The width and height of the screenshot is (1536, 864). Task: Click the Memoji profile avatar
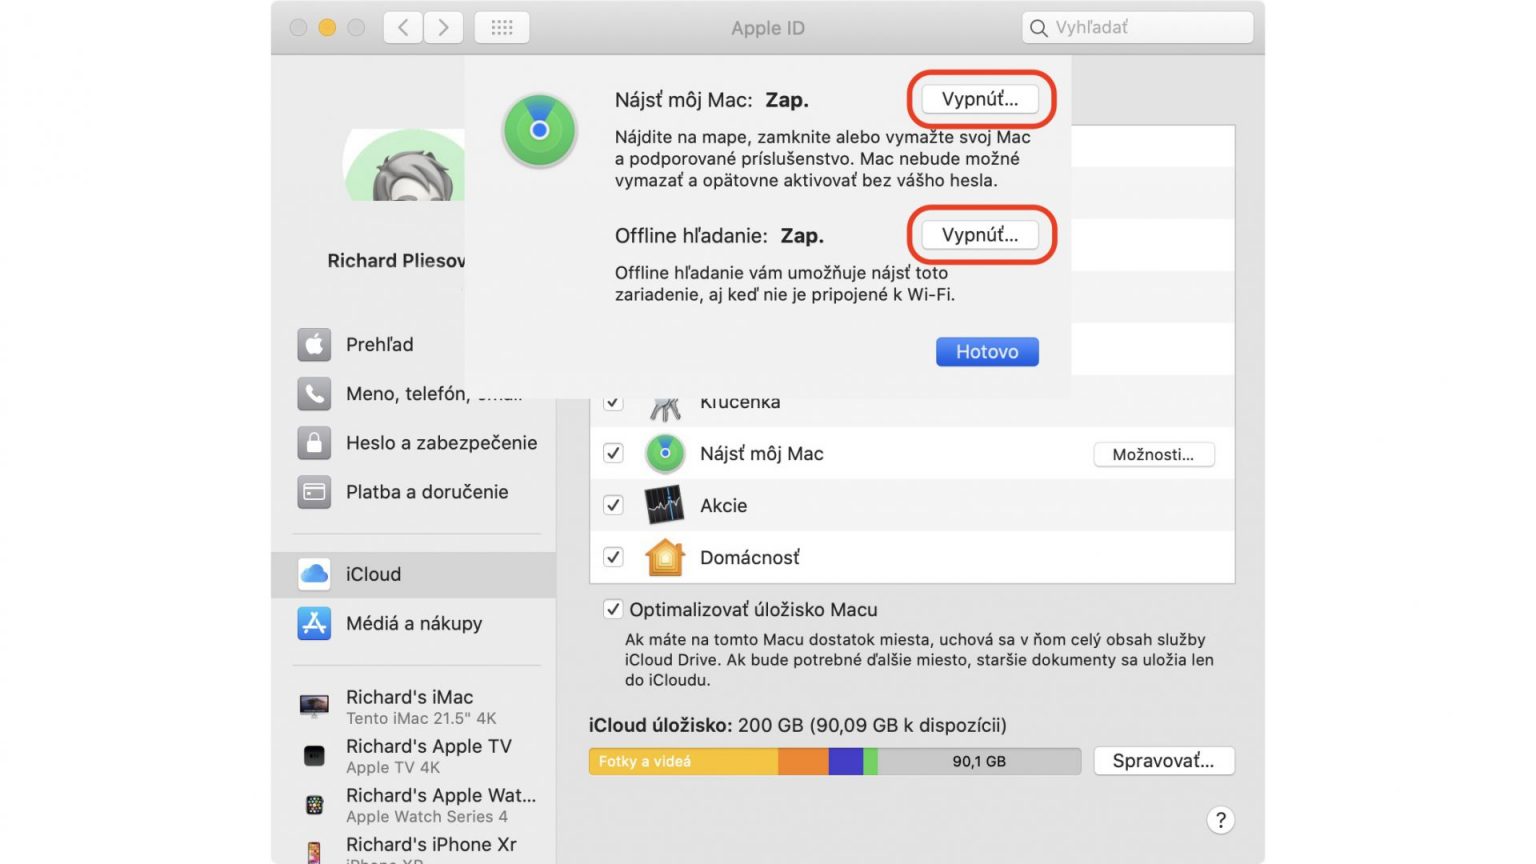405,166
